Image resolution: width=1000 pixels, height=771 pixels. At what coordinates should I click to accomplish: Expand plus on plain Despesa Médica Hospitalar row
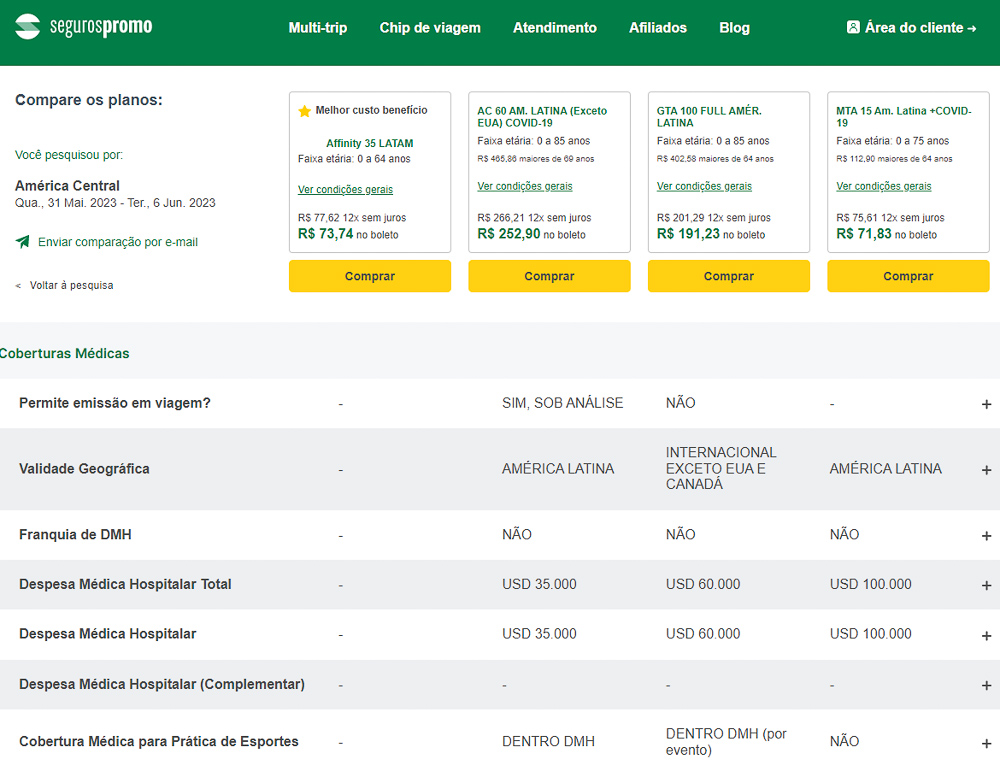pos(986,636)
